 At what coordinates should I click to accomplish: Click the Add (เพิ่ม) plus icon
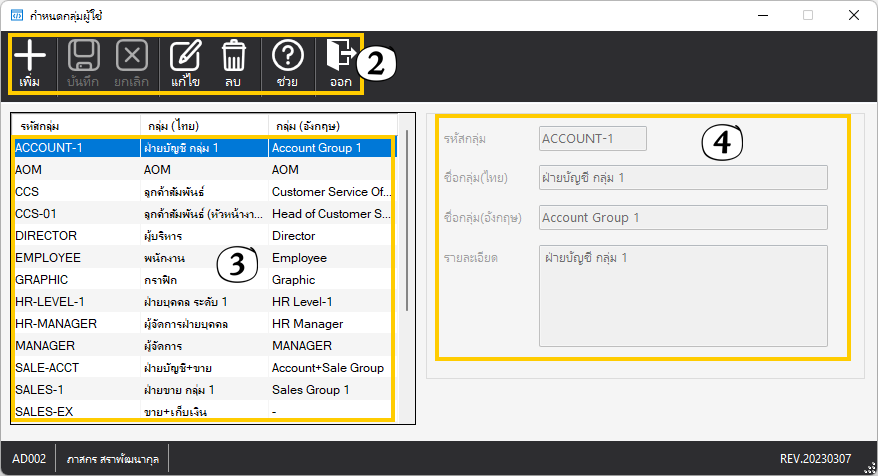click(30, 56)
